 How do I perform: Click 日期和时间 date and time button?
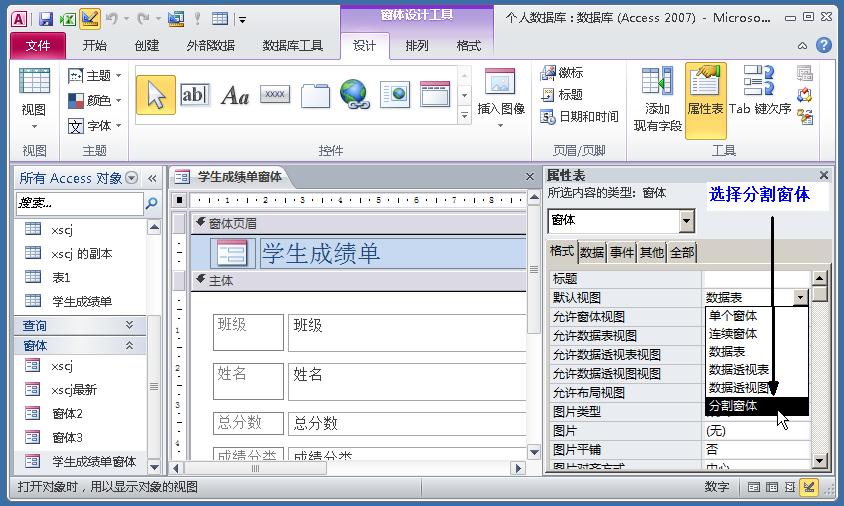[x=579, y=116]
